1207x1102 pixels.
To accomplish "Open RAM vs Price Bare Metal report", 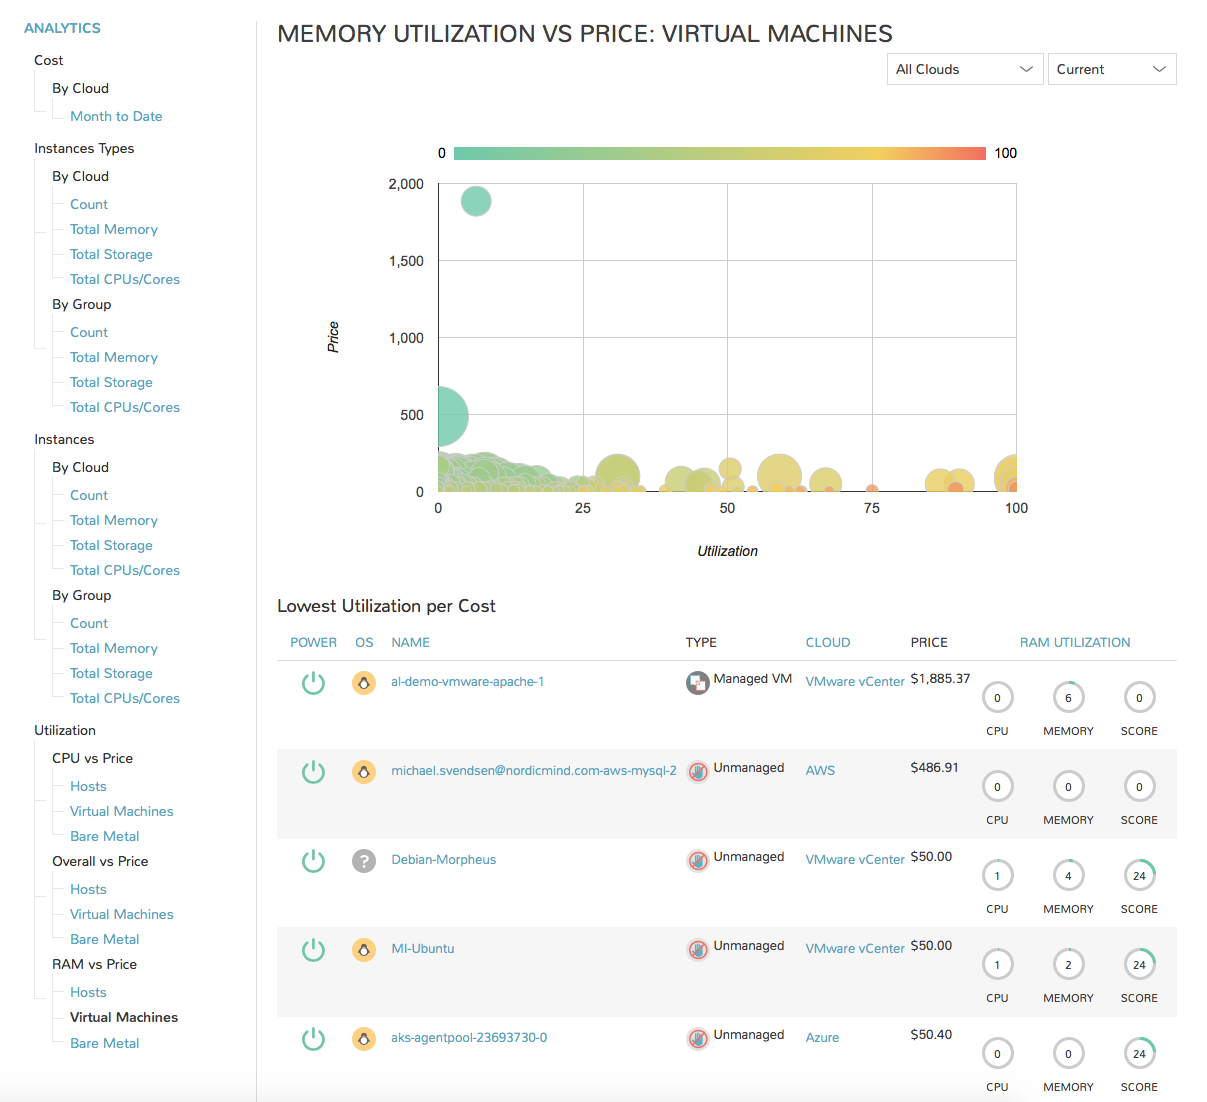I will [x=105, y=1043].
